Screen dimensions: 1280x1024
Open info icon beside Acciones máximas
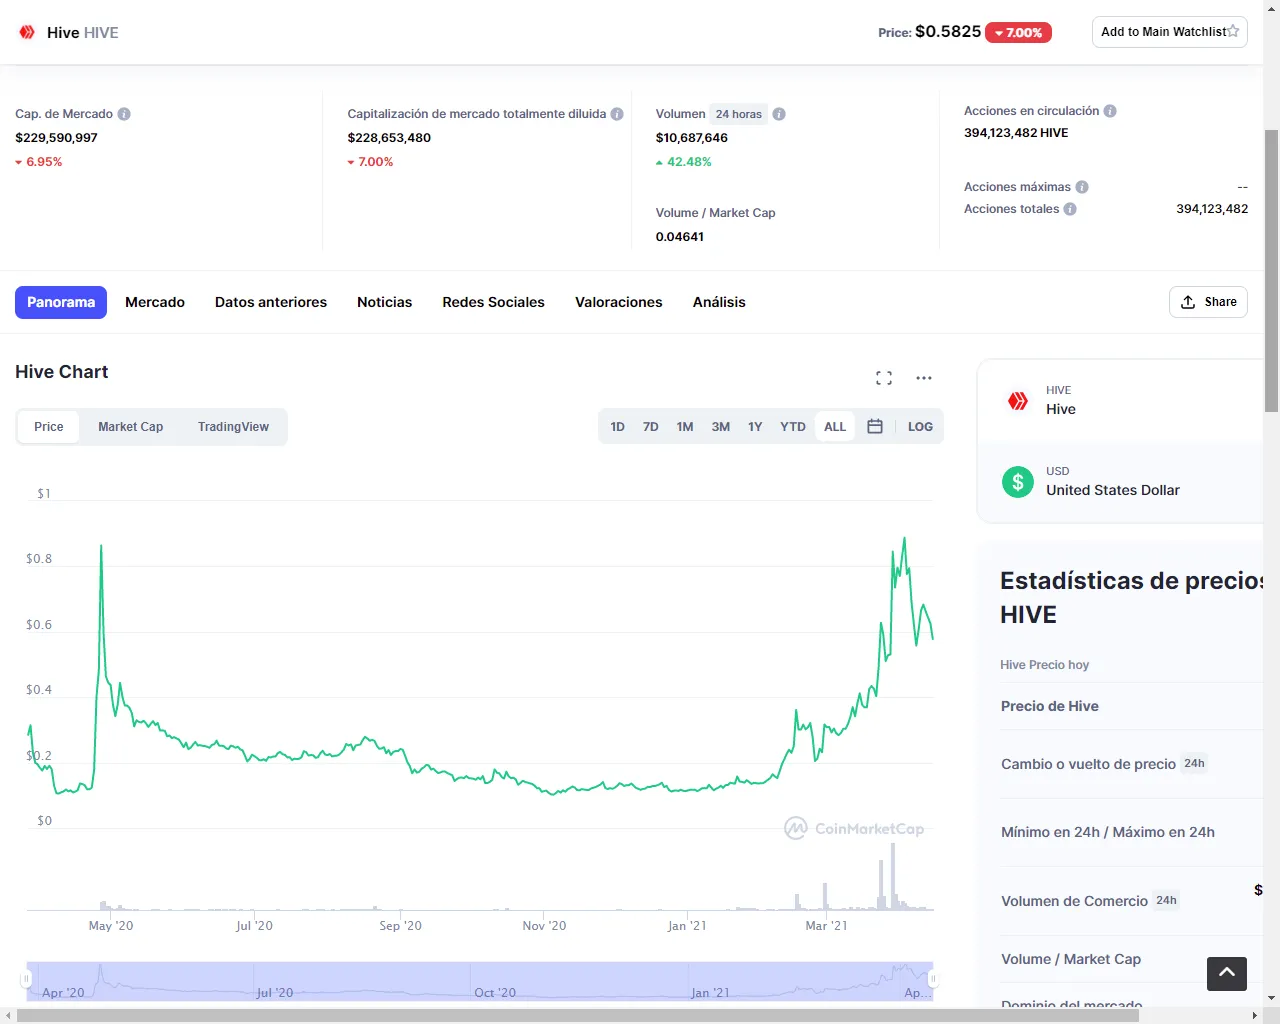coord(1082,187)
